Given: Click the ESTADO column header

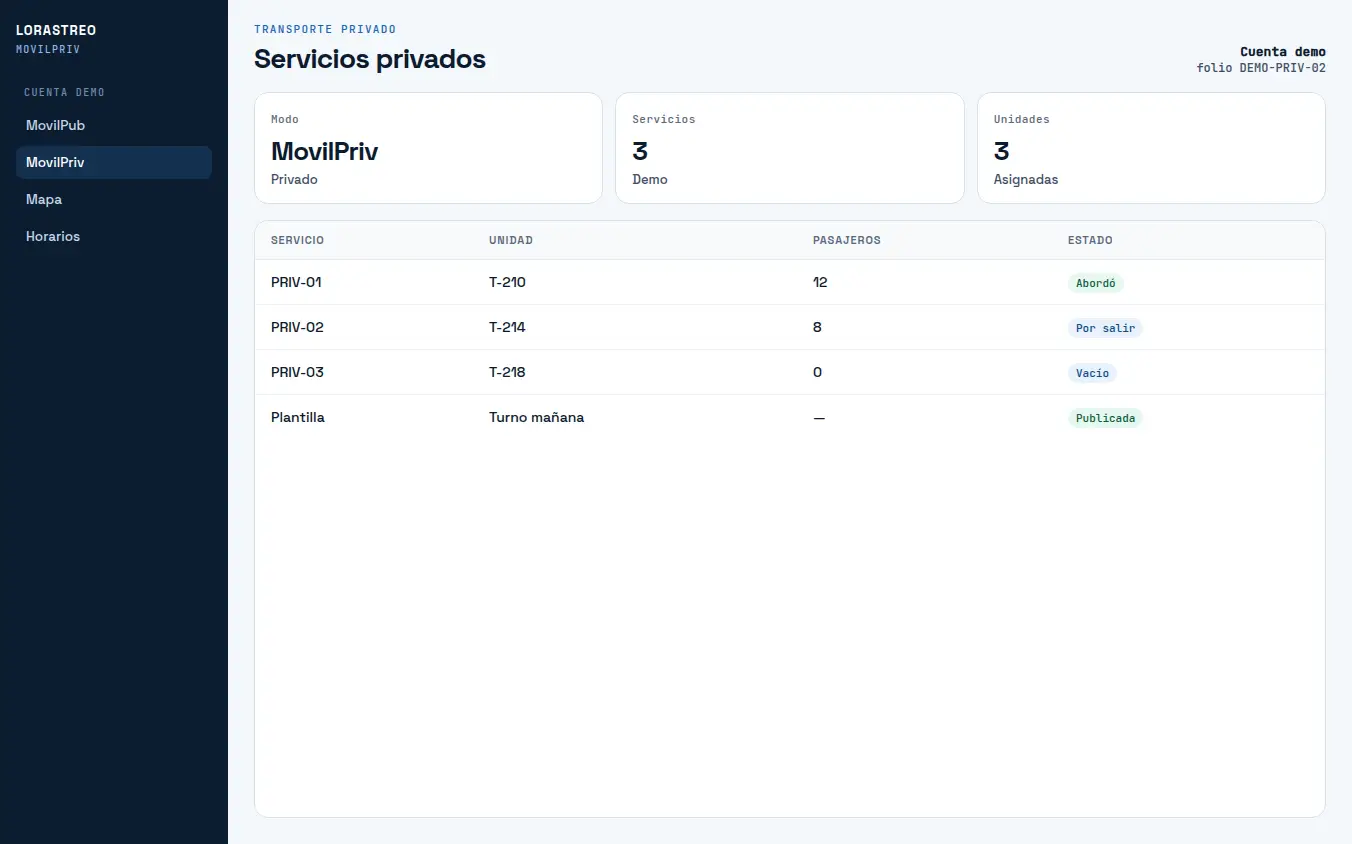Looking at the screenshot, I should click(x=1090, y=240).
